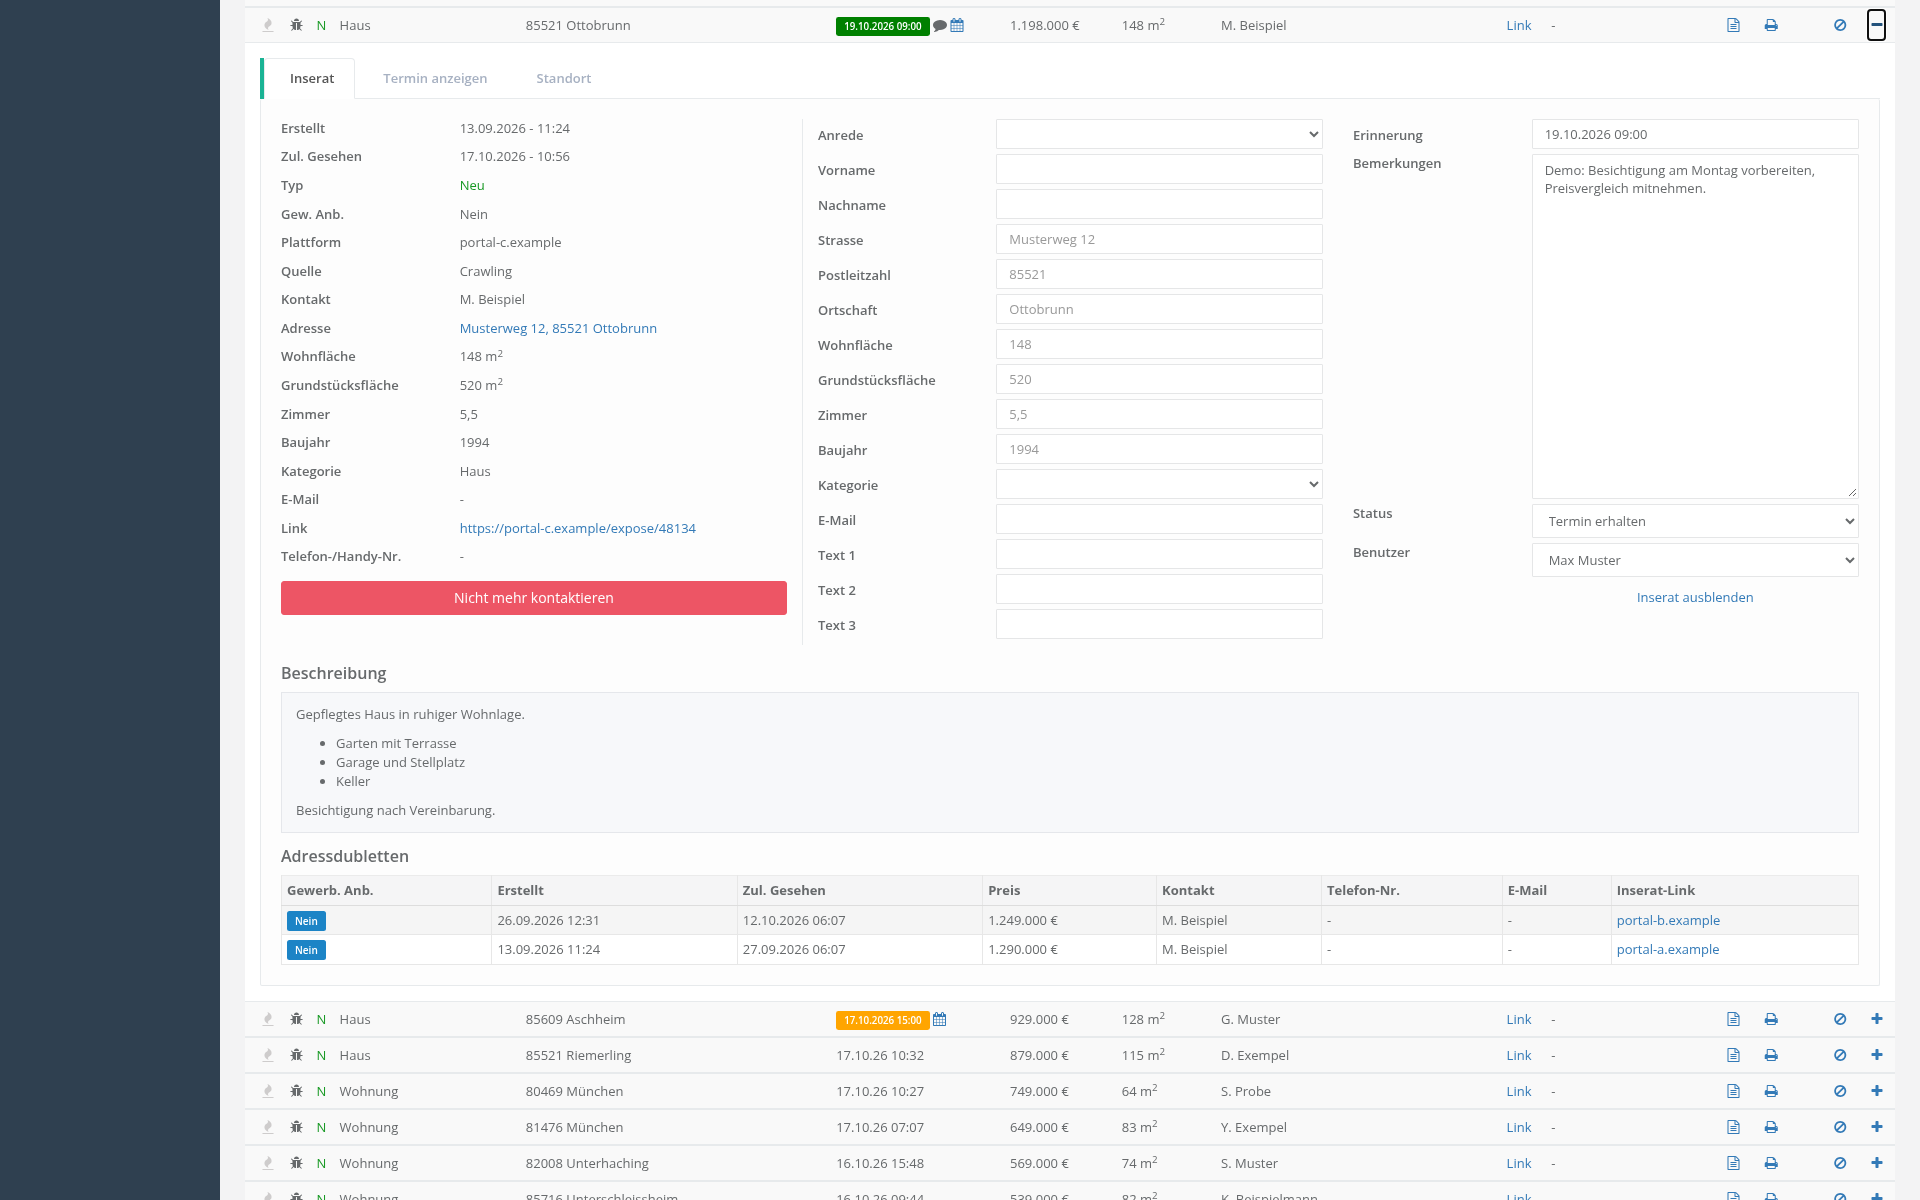
Task: Click the flame icon in the Ottobrunn row
Action: [267, 25]
